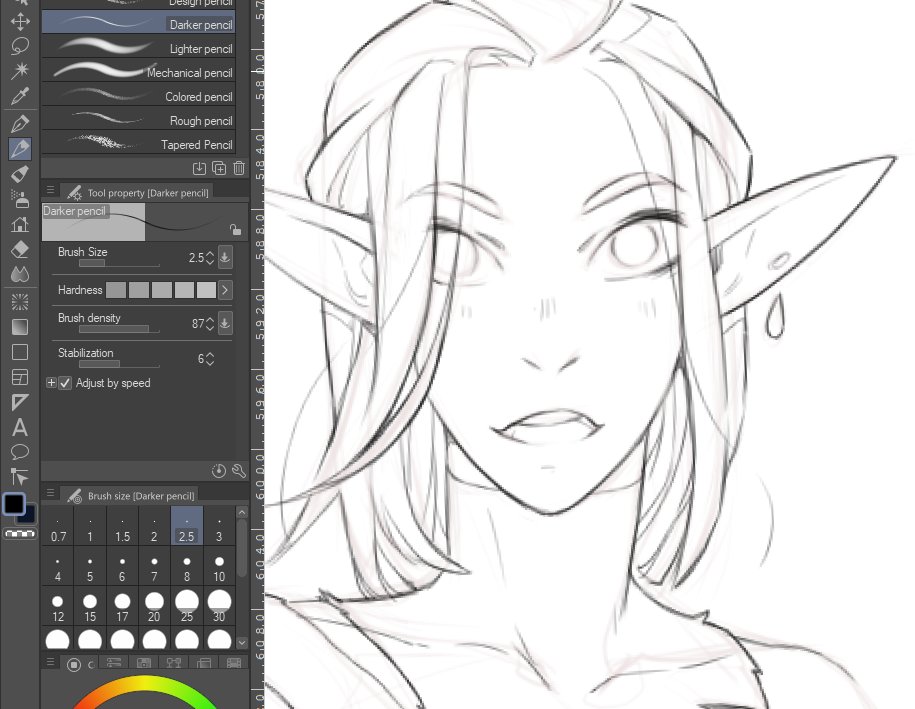Select the Pencil tool
This screenshot has width=915, height=709.
[20, 149]
